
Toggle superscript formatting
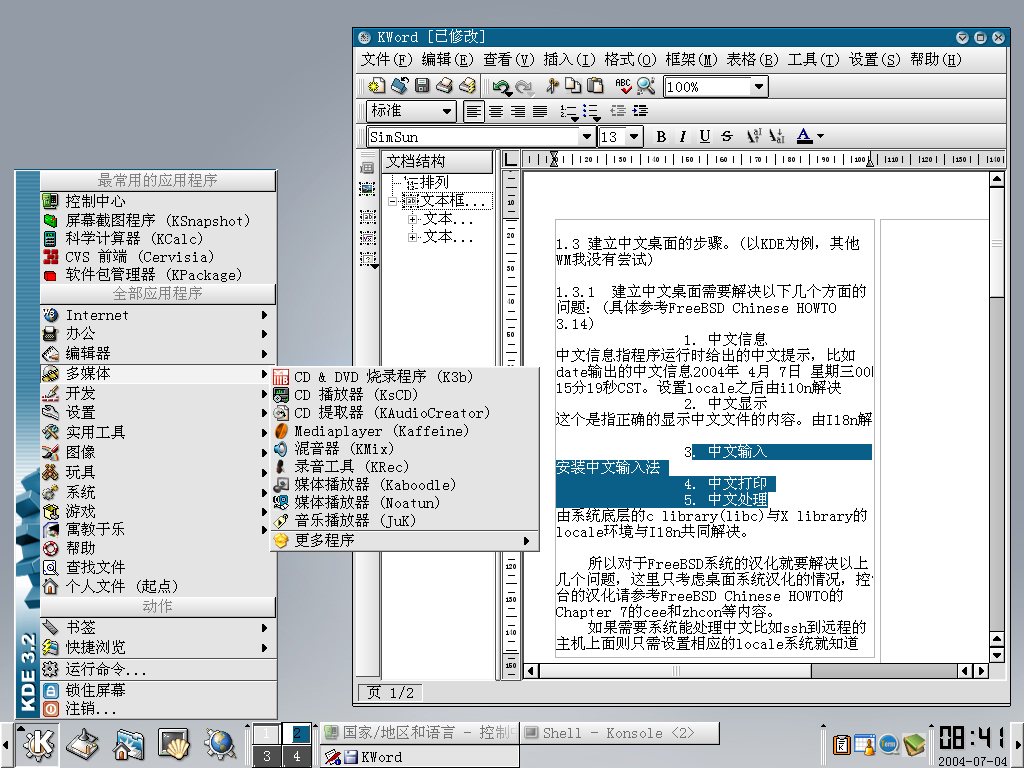[754, 136]
